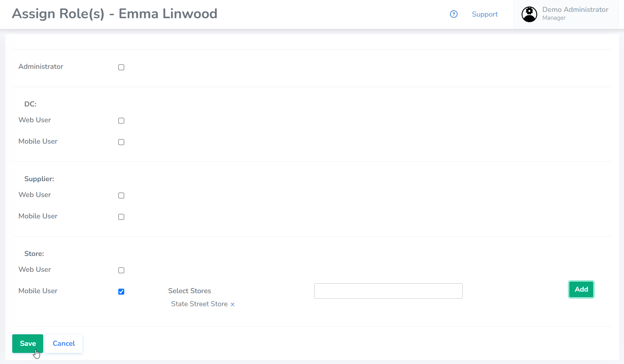Tick Supplier Web User checkbox
624x364 pixels.
tap(121, 195)
